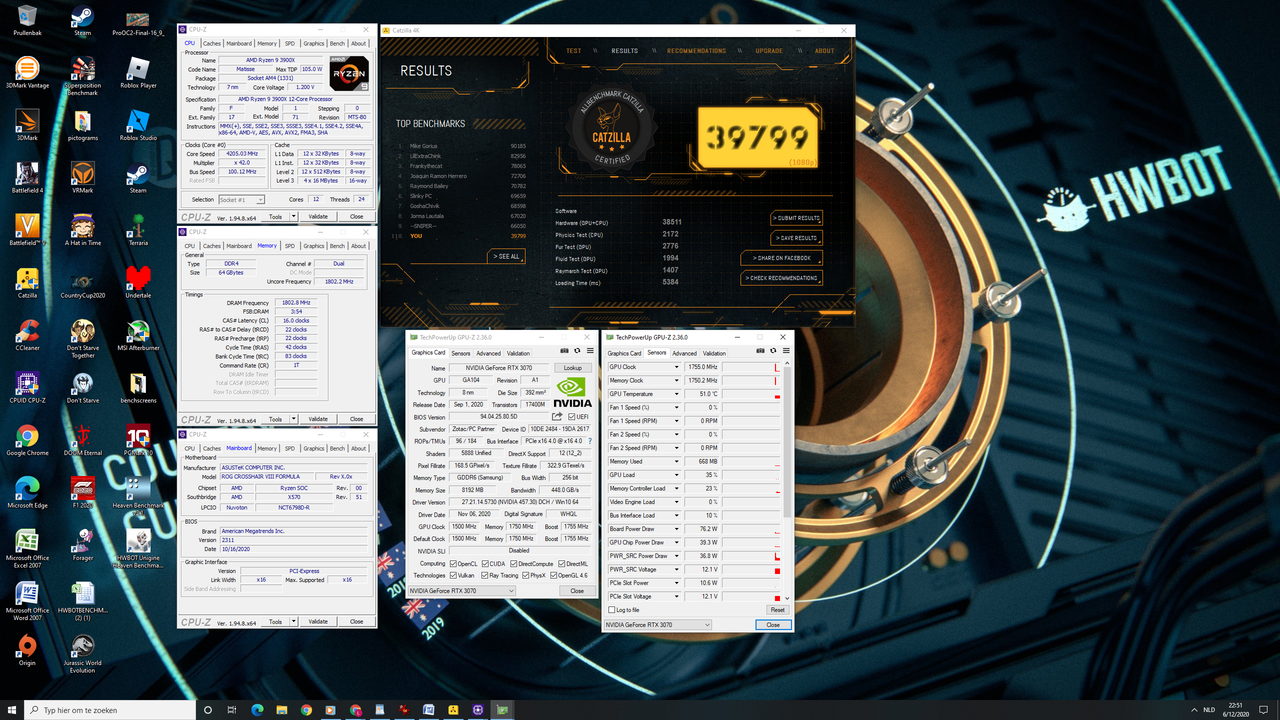The width and height of the screenshot is (1280, 720).
Task: Click Lookup button in GPU-Z
Action: point(573,368)
